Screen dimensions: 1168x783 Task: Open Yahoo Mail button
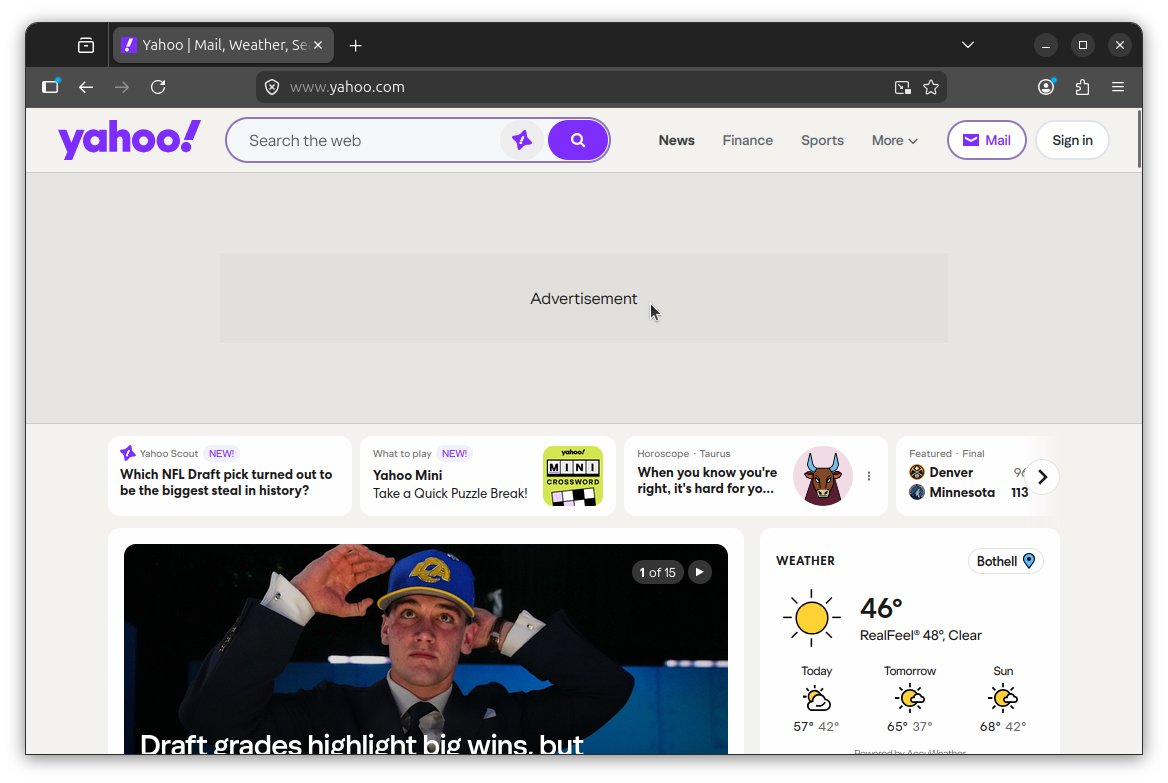pos(986,140)
